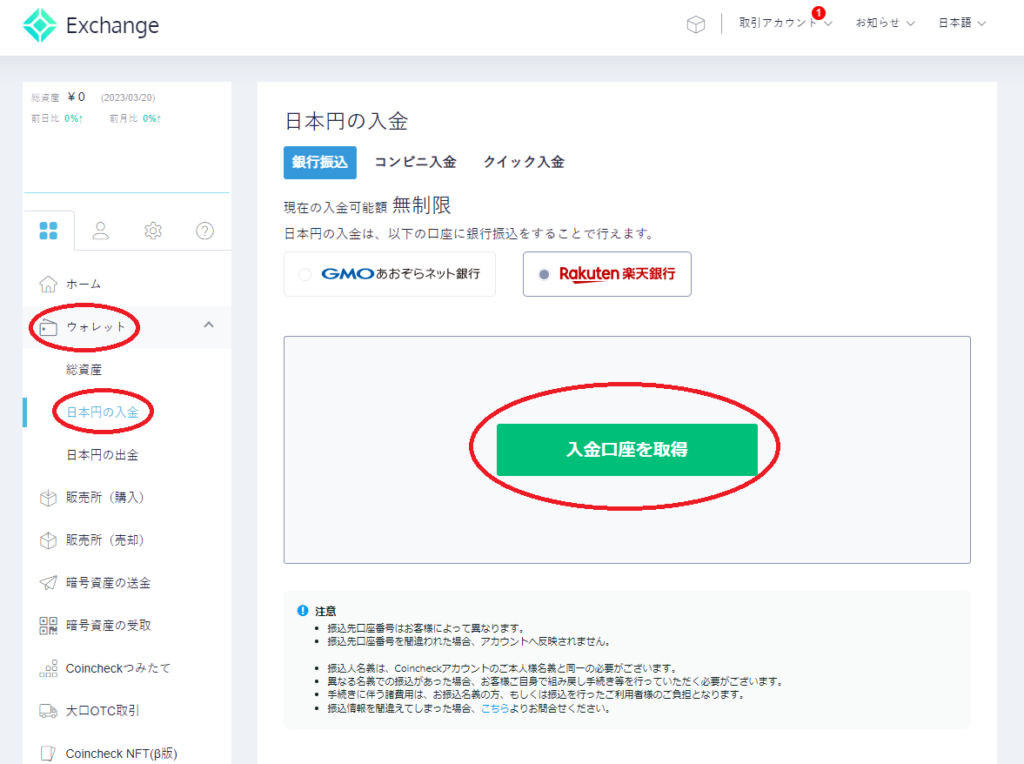Click the home icon labeled ホーム
1024x764 pixels.
click(x=48, y=284)
